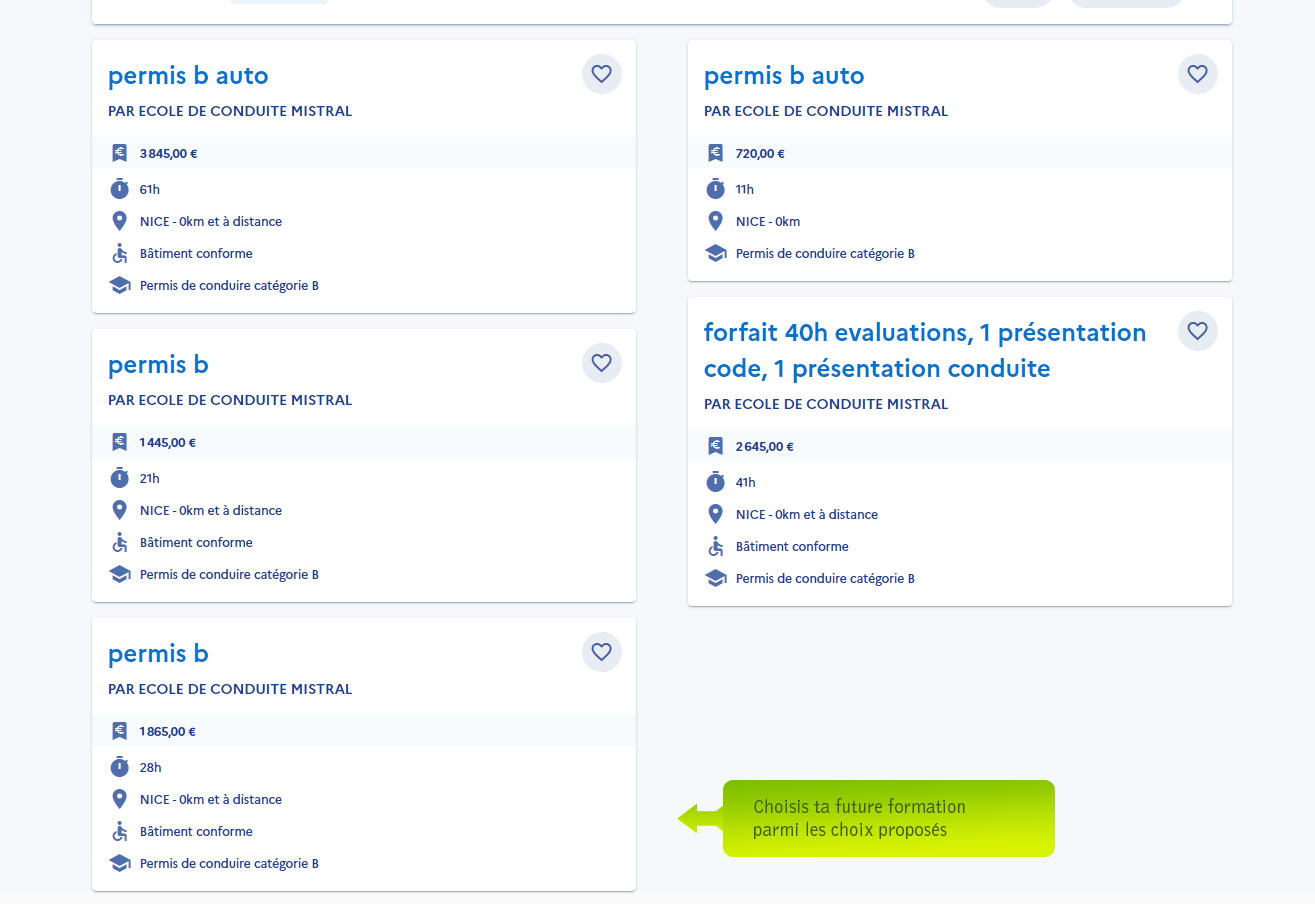This screenshot has width=1315, height=904.
Task: Click the stopwatch icon beside 41h
Action: pyautogui.click(x=716, y=481)
